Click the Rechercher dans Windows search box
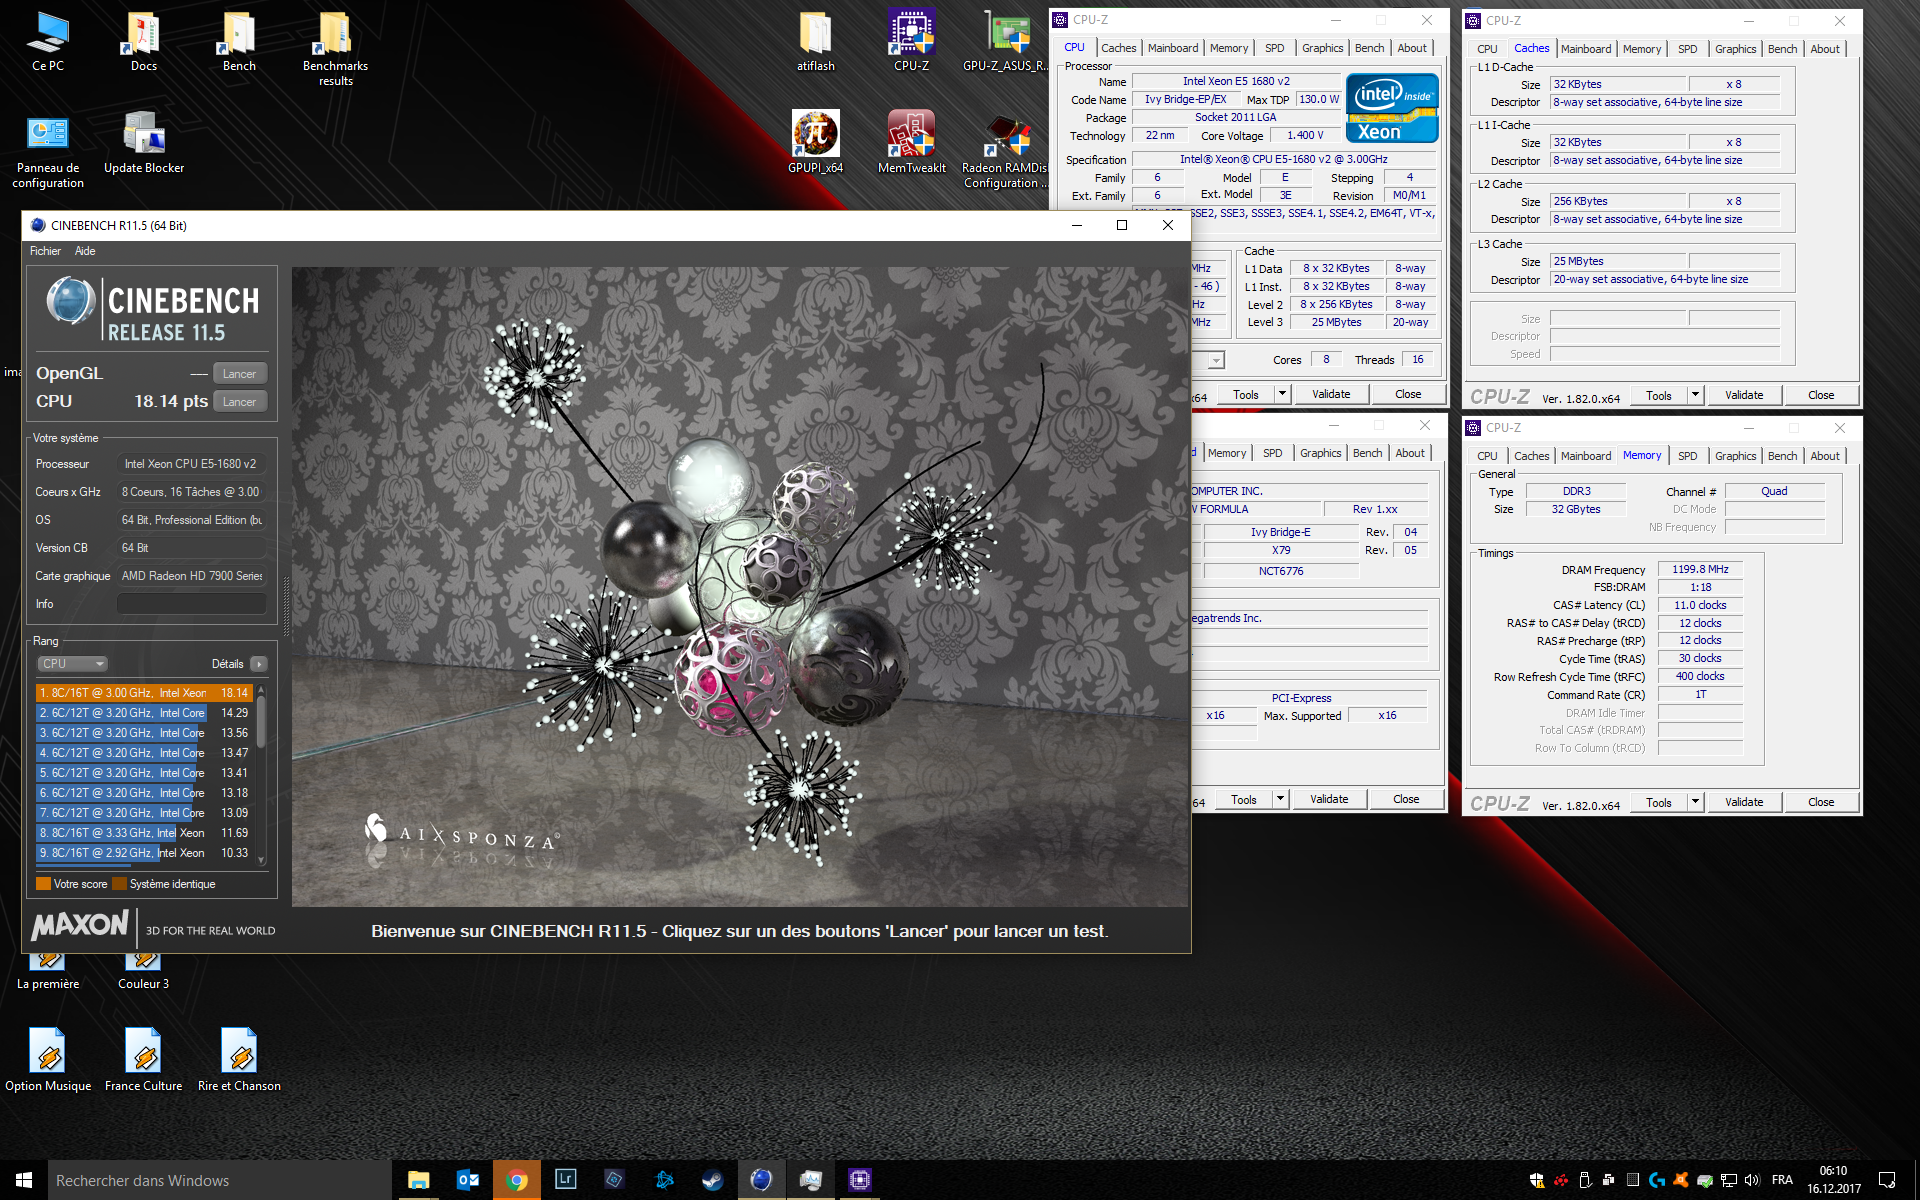The height and width of the screenshot is (1200, 1920). (x=220, y=1180)
